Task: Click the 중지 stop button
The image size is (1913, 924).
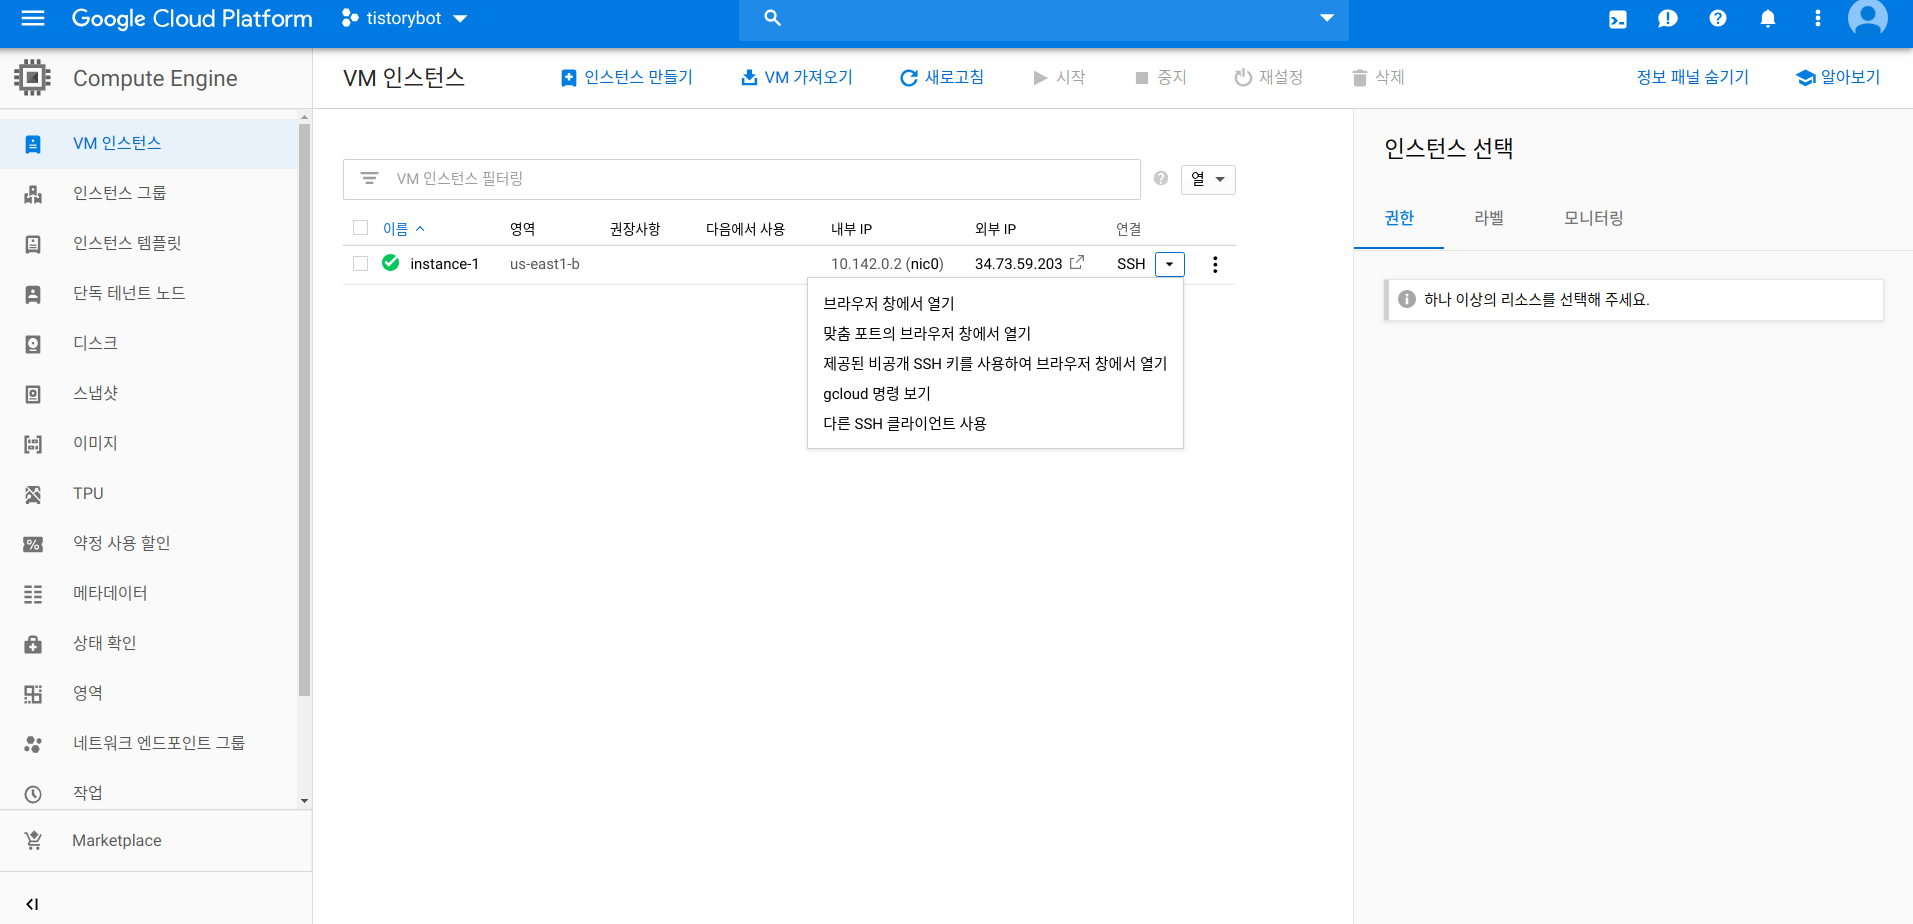Action: (x=1160, y=77)
